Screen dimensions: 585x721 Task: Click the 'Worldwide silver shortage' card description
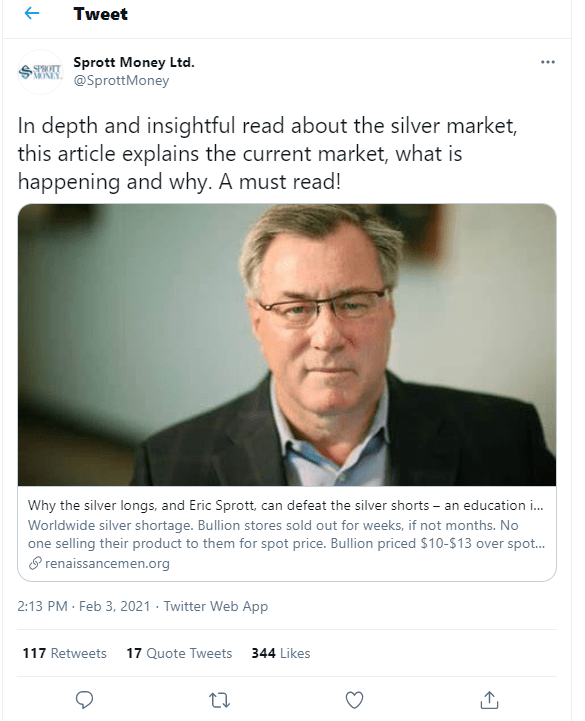click(286, 534)
